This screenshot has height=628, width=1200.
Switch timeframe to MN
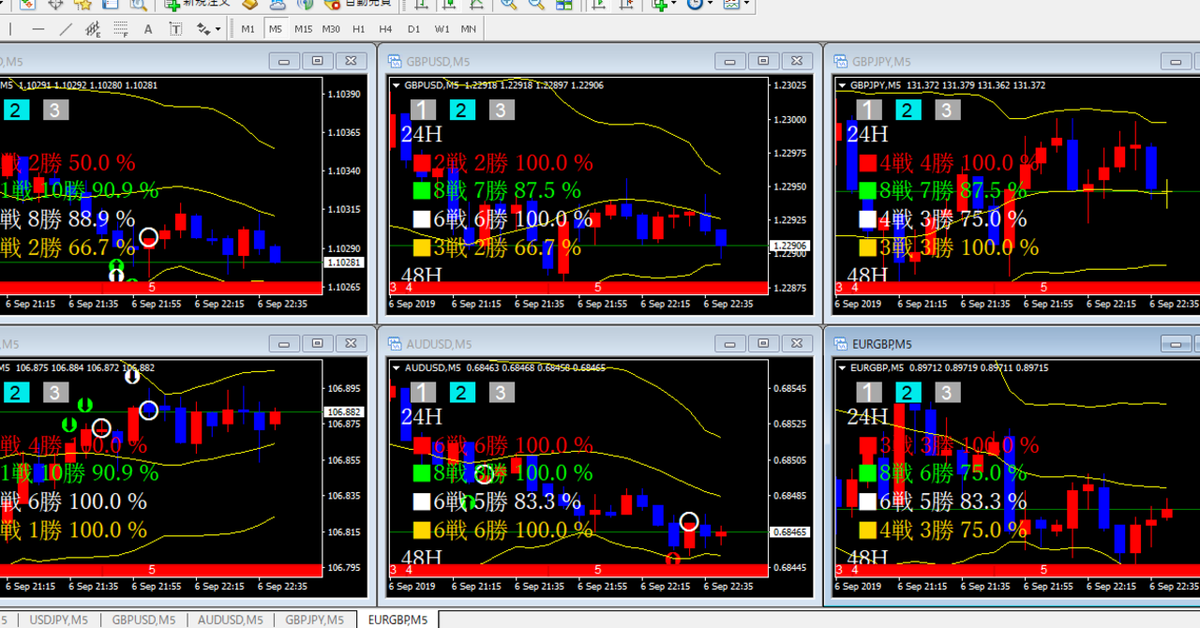tap(468, 29)
